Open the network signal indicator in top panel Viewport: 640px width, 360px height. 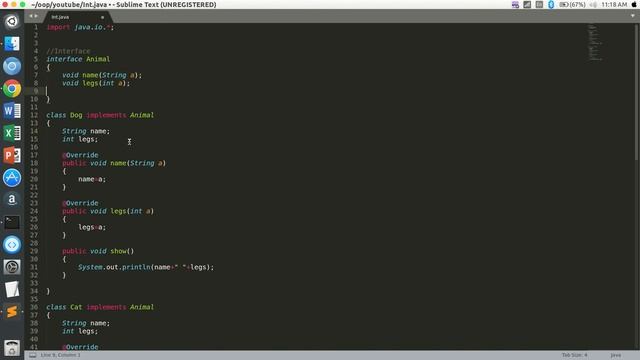[527, 4]
